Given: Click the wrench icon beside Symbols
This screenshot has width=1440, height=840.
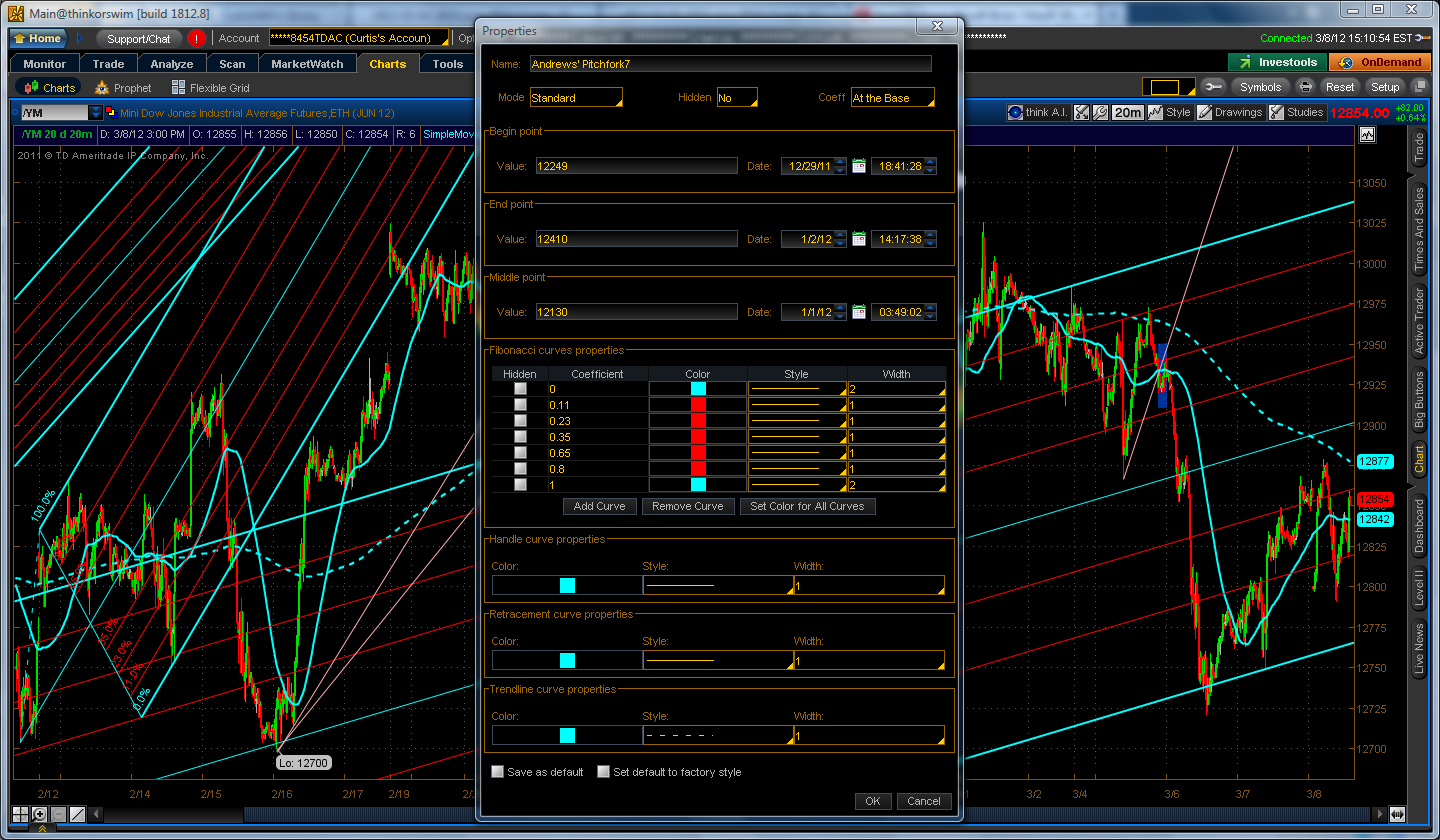Looking at the screenshot, I should [x=1213, y=87].
